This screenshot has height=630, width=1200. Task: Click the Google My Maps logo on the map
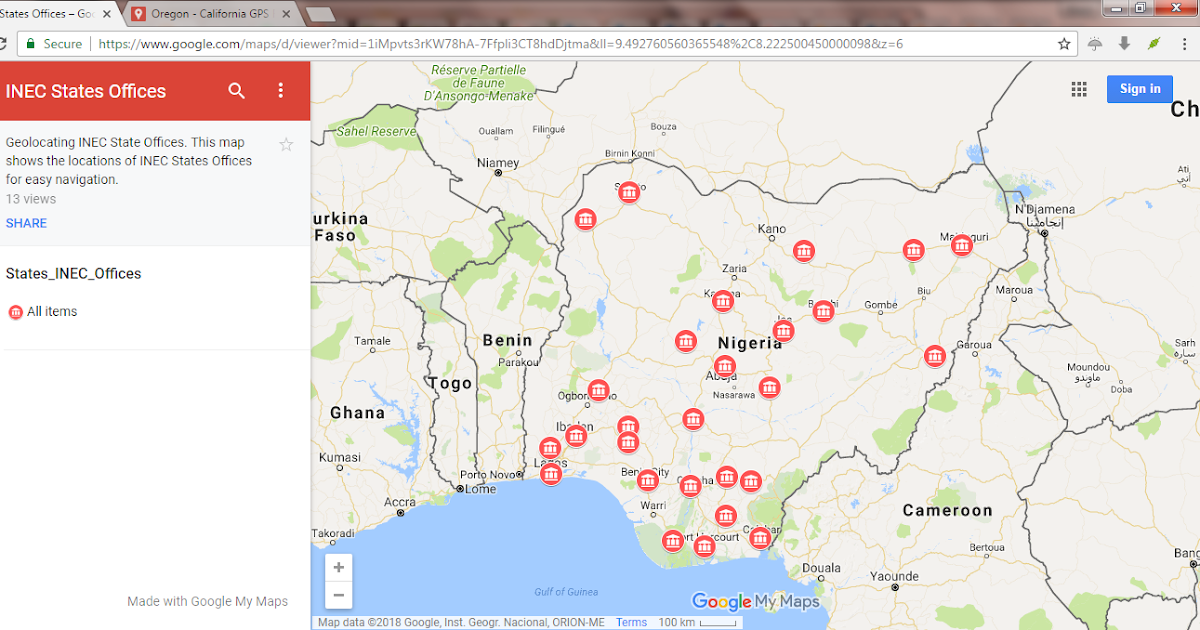coord(754,601)
